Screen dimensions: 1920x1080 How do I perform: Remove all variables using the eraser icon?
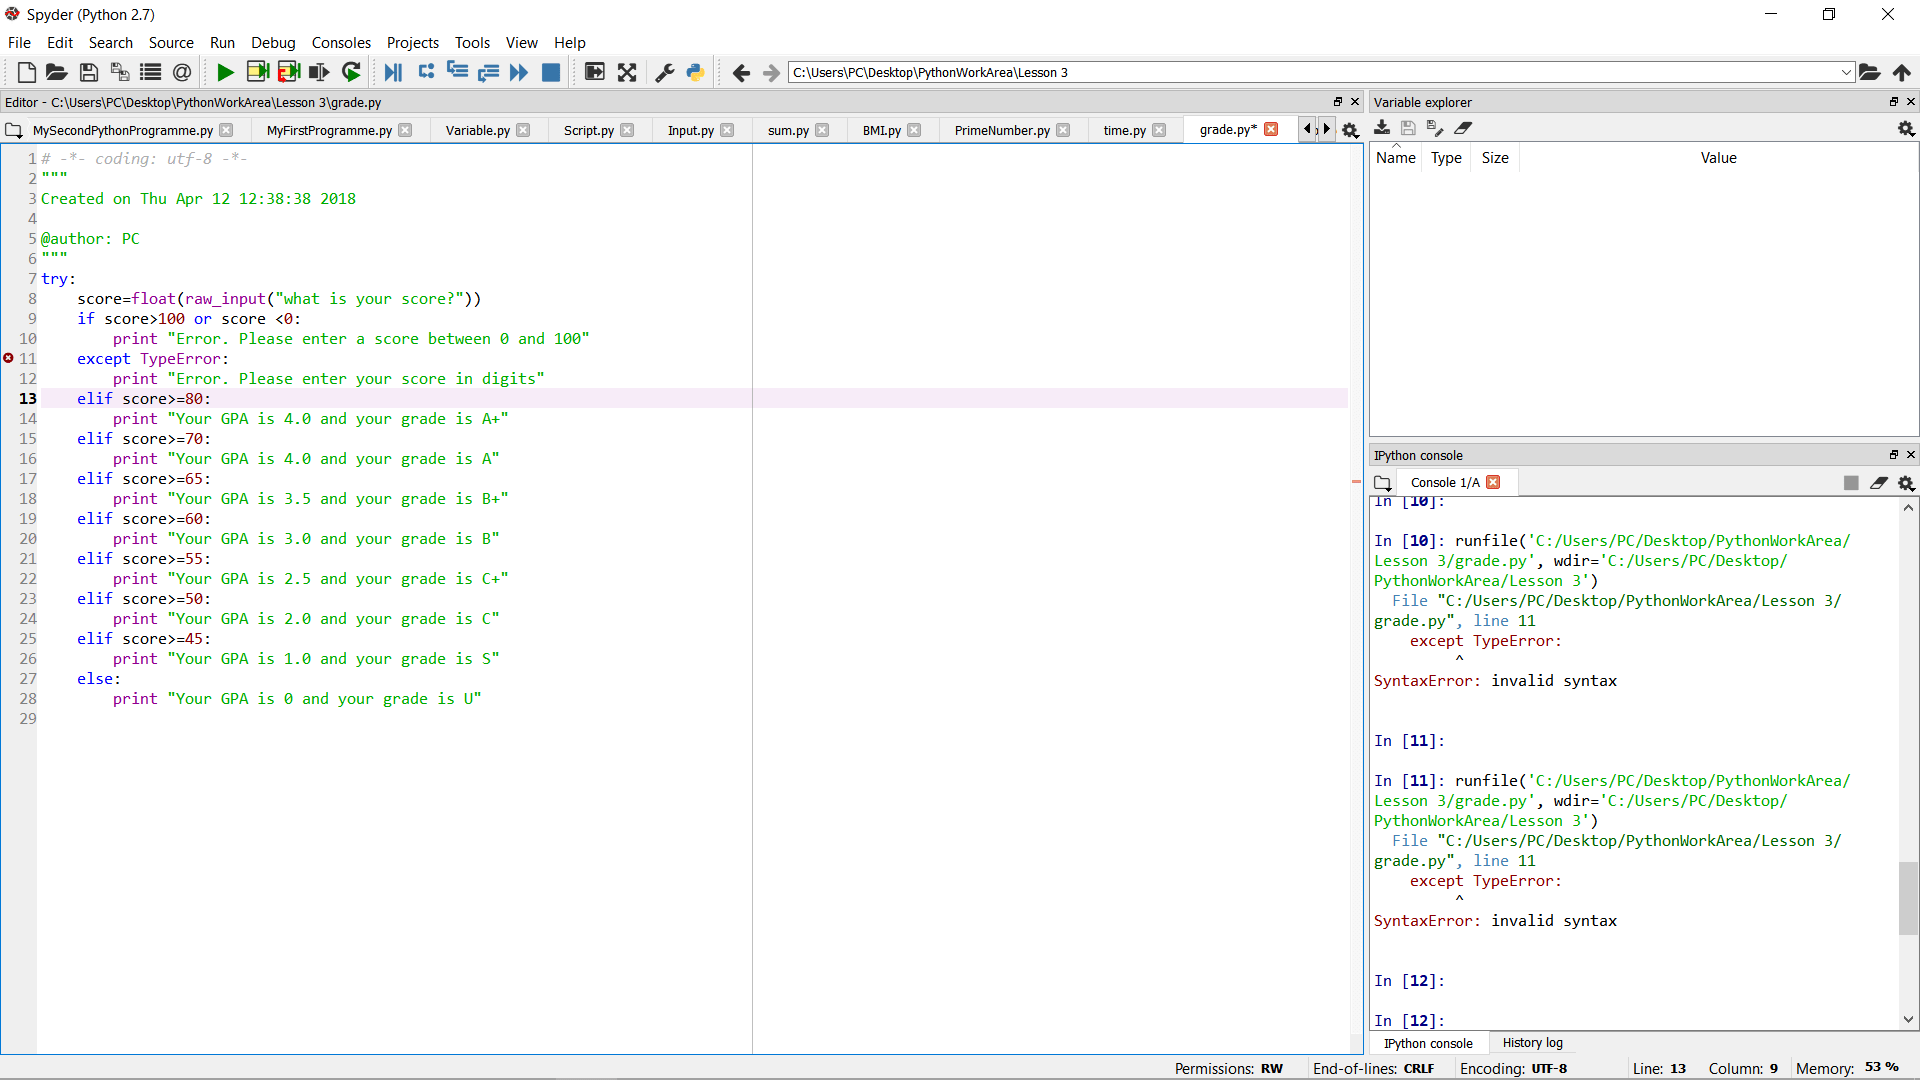[x=1464, y=128]
